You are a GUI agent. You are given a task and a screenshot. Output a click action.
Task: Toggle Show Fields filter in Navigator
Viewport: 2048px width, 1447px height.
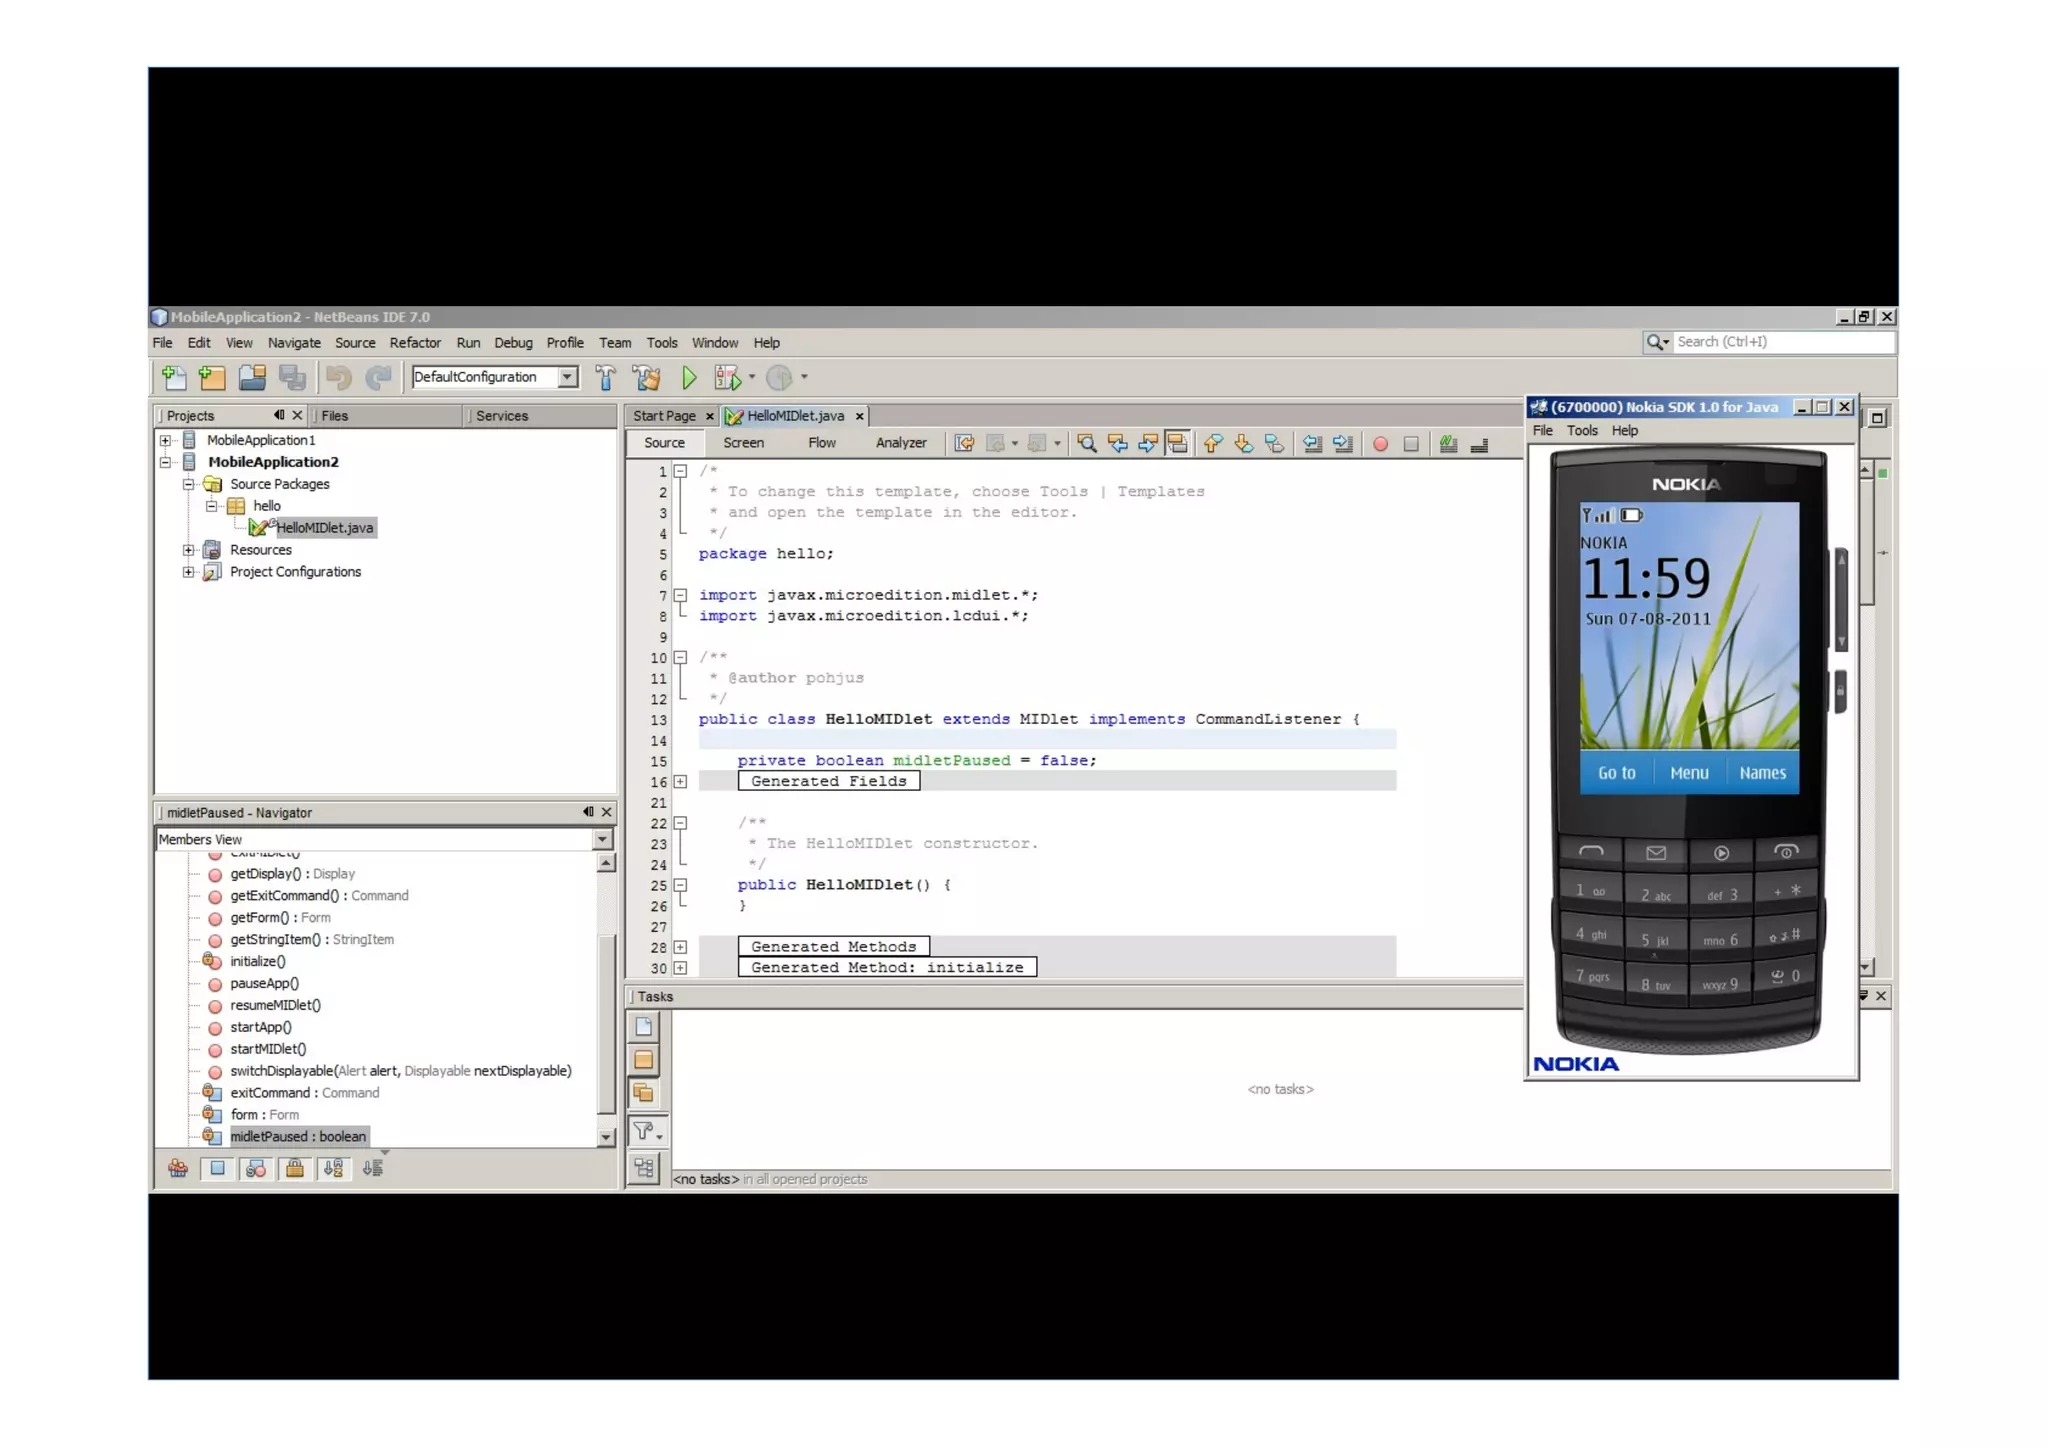217,1168
